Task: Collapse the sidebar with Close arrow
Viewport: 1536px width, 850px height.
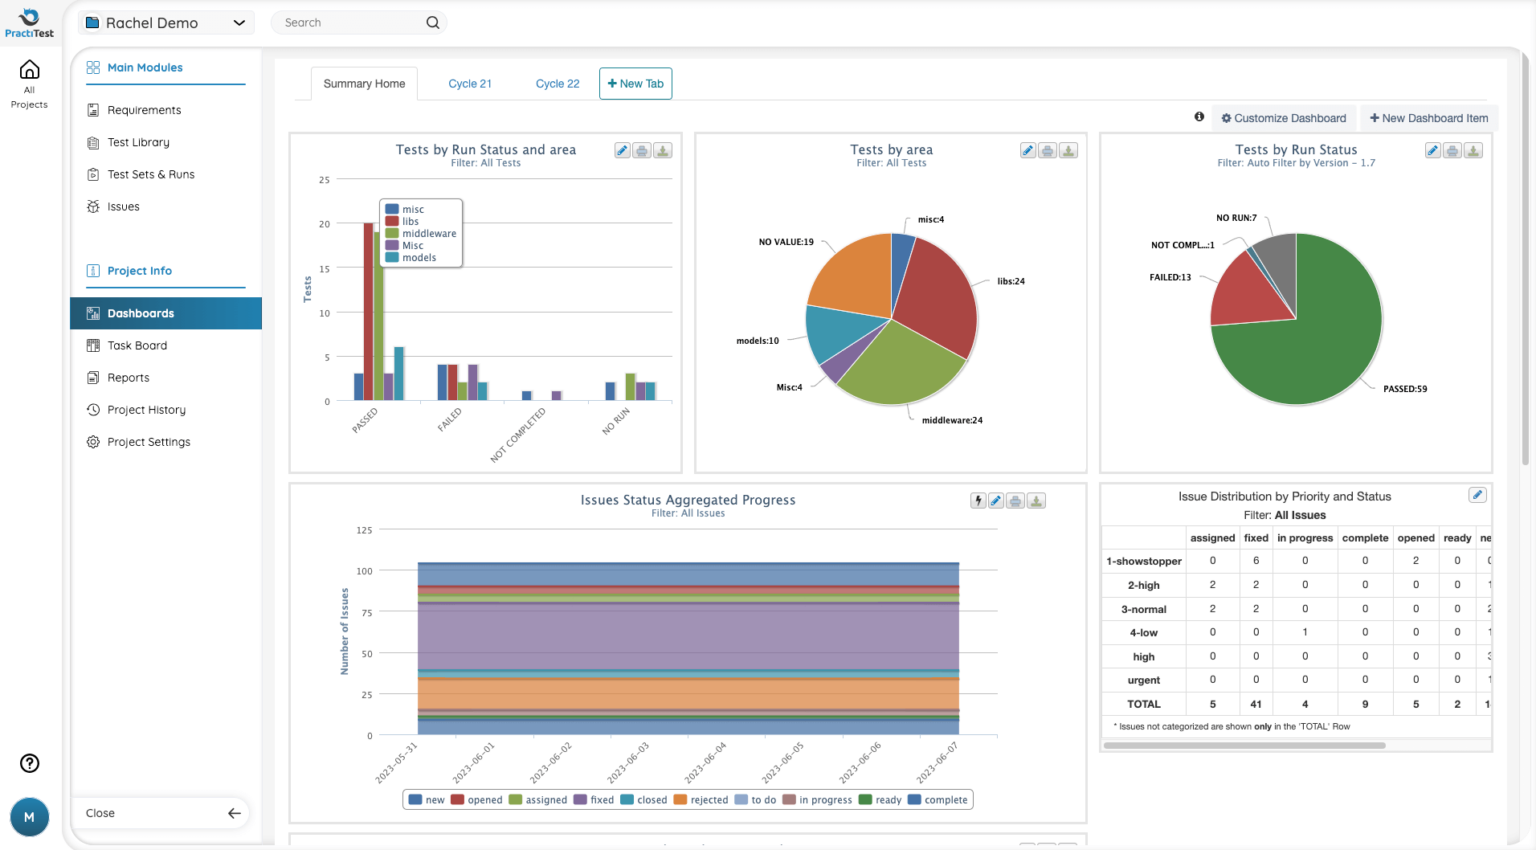Action: tap(234, 813)
